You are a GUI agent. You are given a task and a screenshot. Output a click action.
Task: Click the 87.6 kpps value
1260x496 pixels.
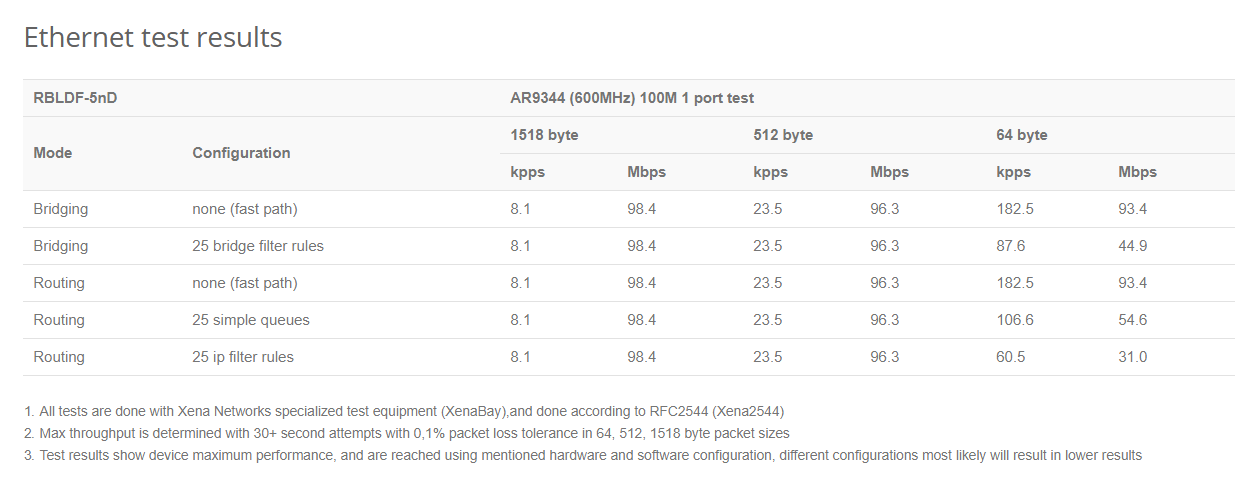(1011, 246)
